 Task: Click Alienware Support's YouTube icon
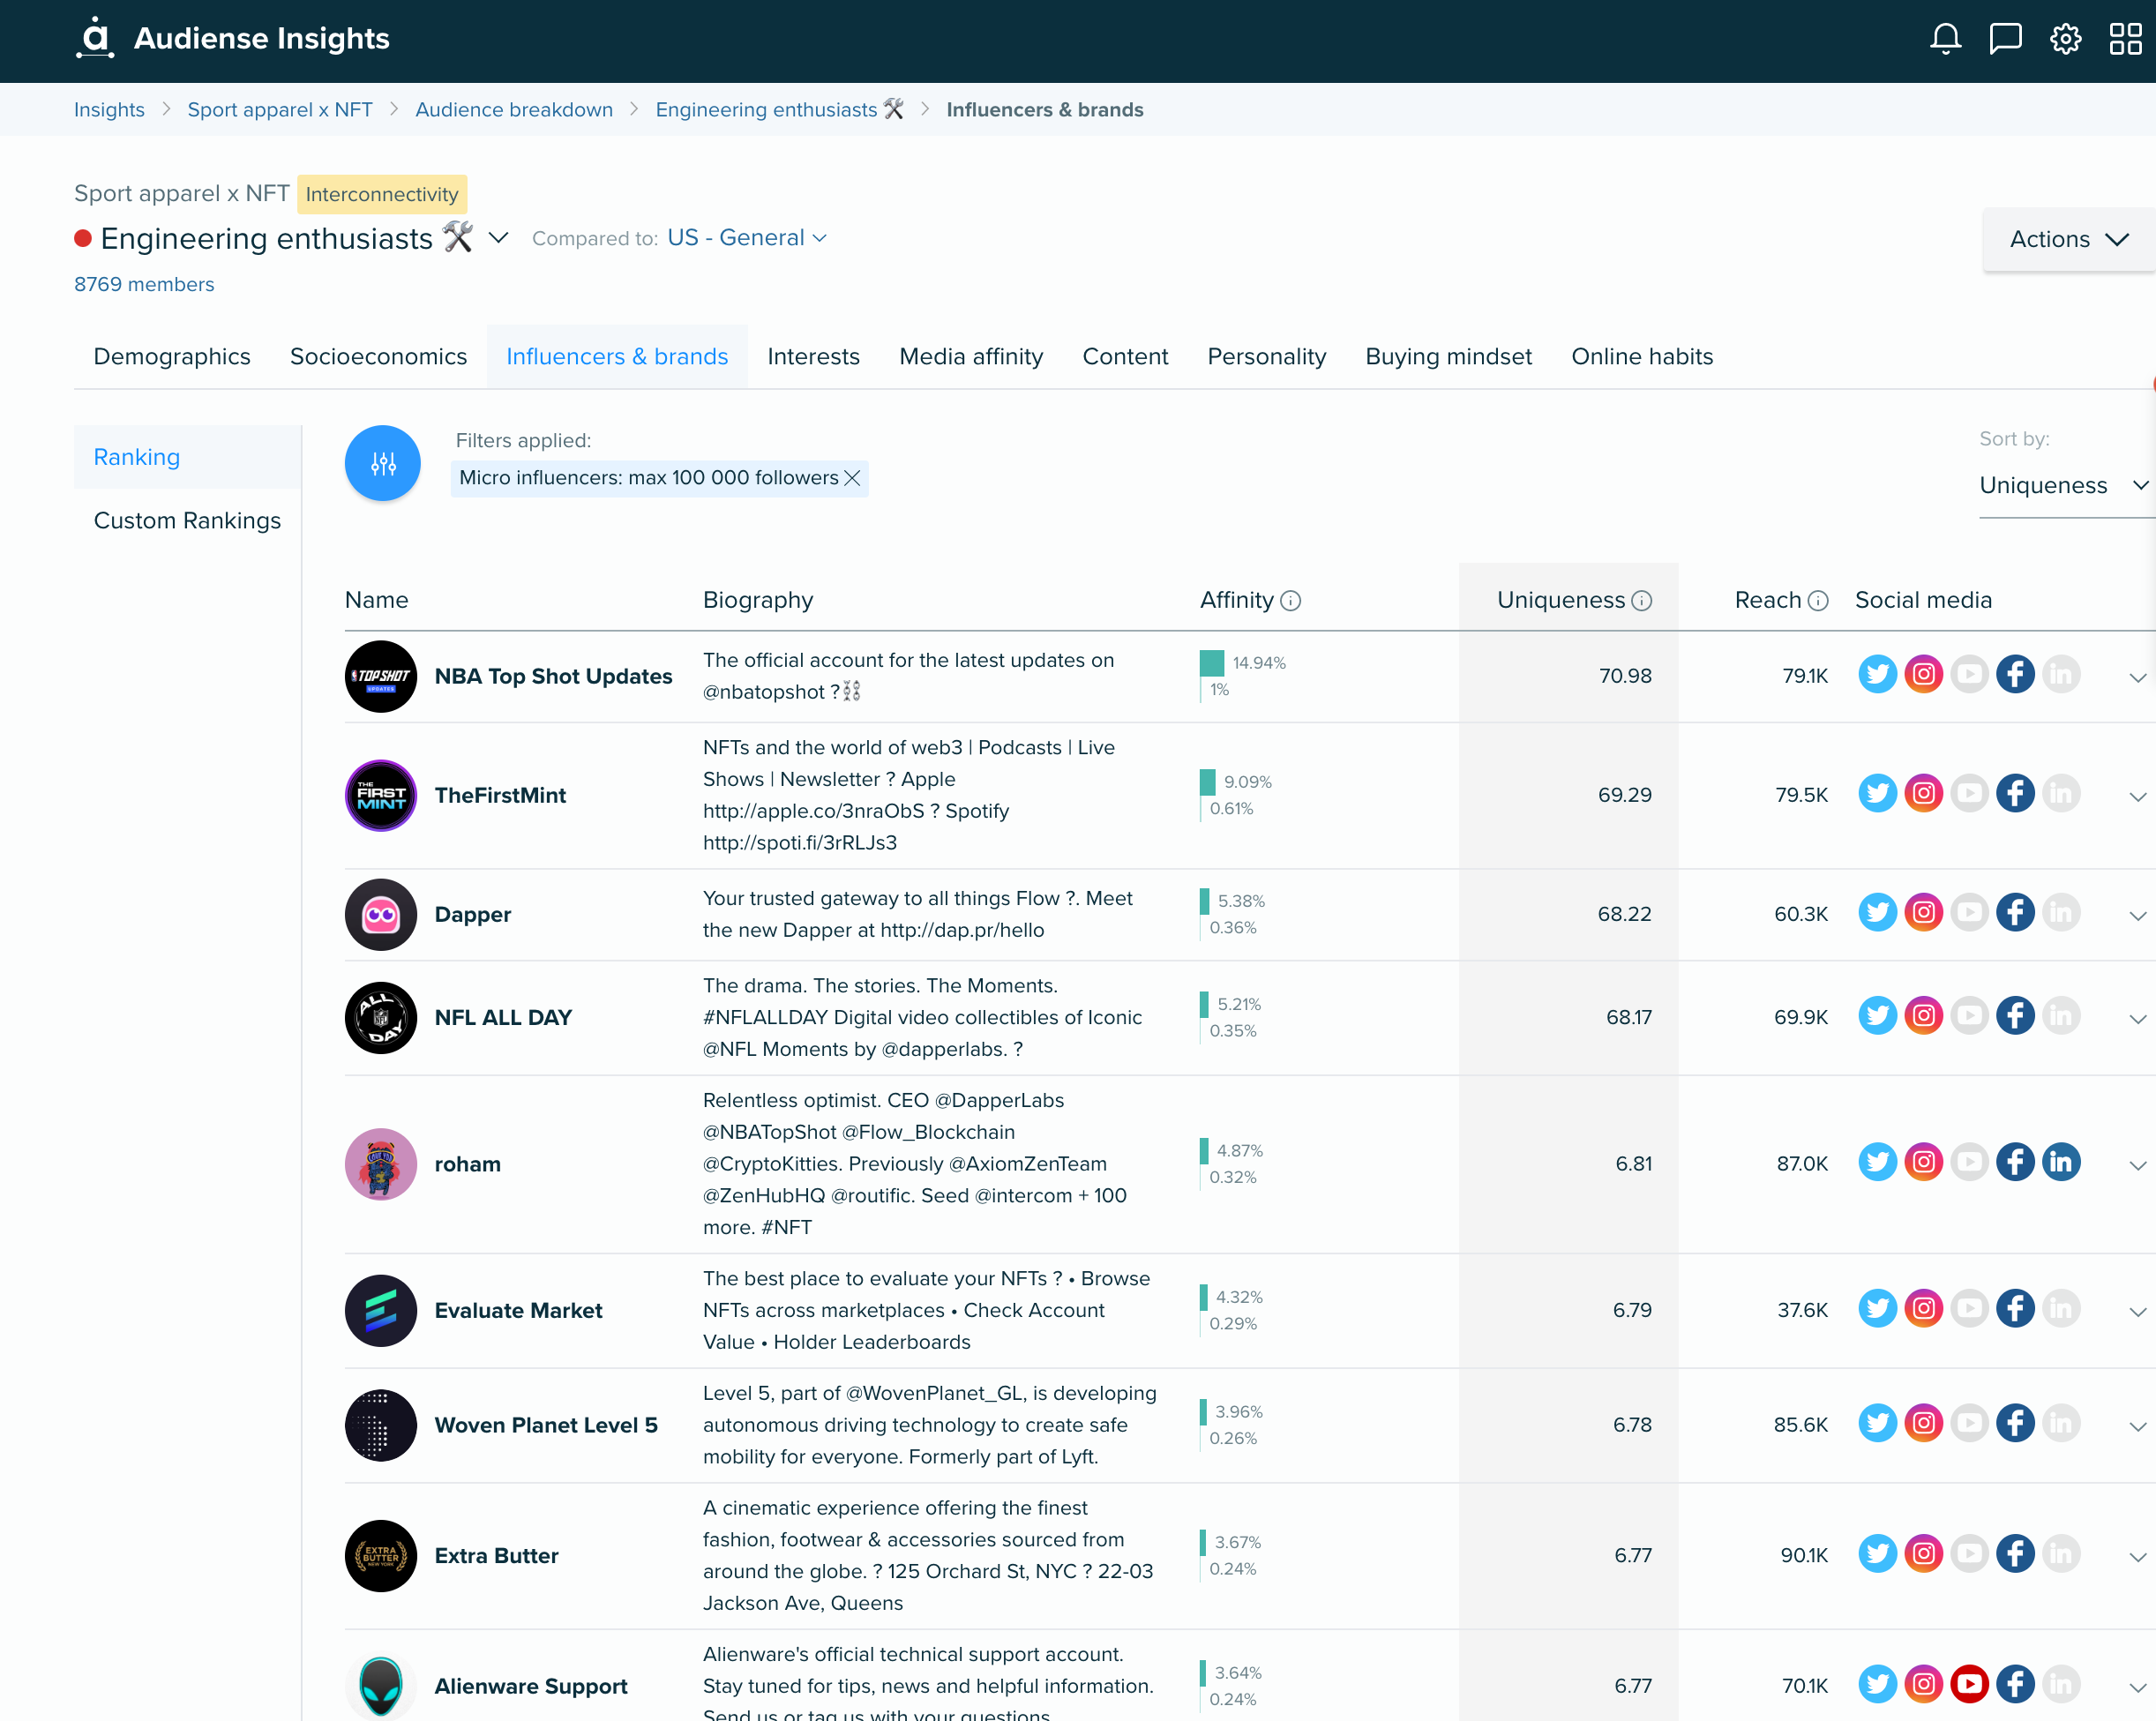pos(1968,1684)
